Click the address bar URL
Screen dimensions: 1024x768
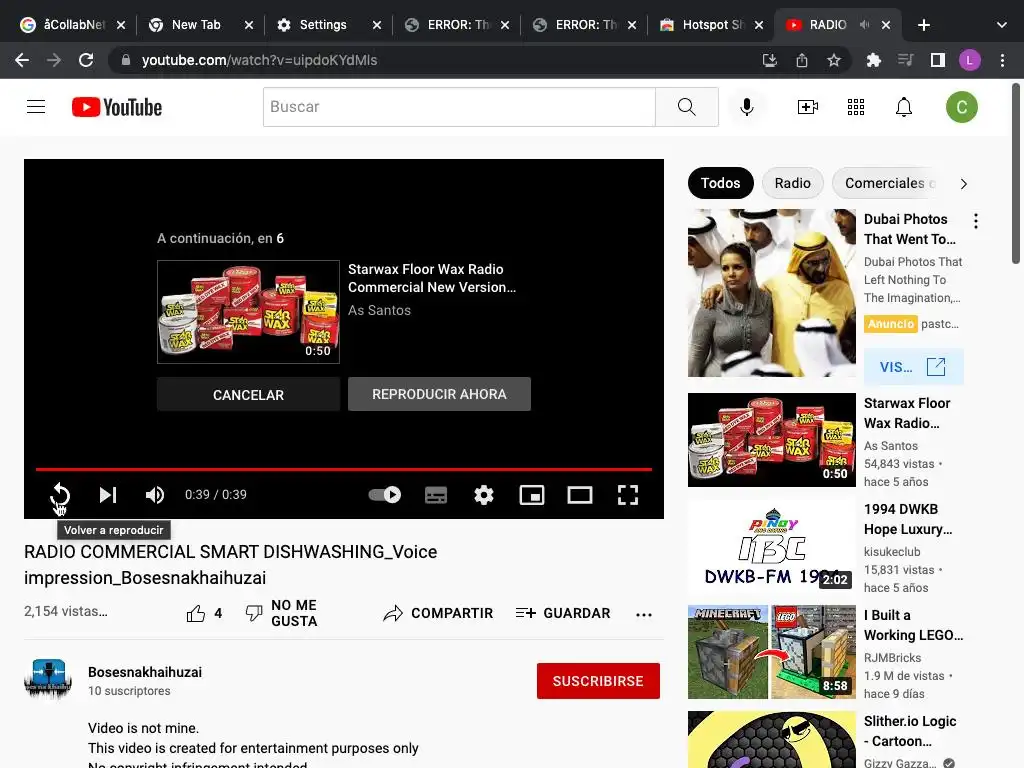[x=260, y=60]
